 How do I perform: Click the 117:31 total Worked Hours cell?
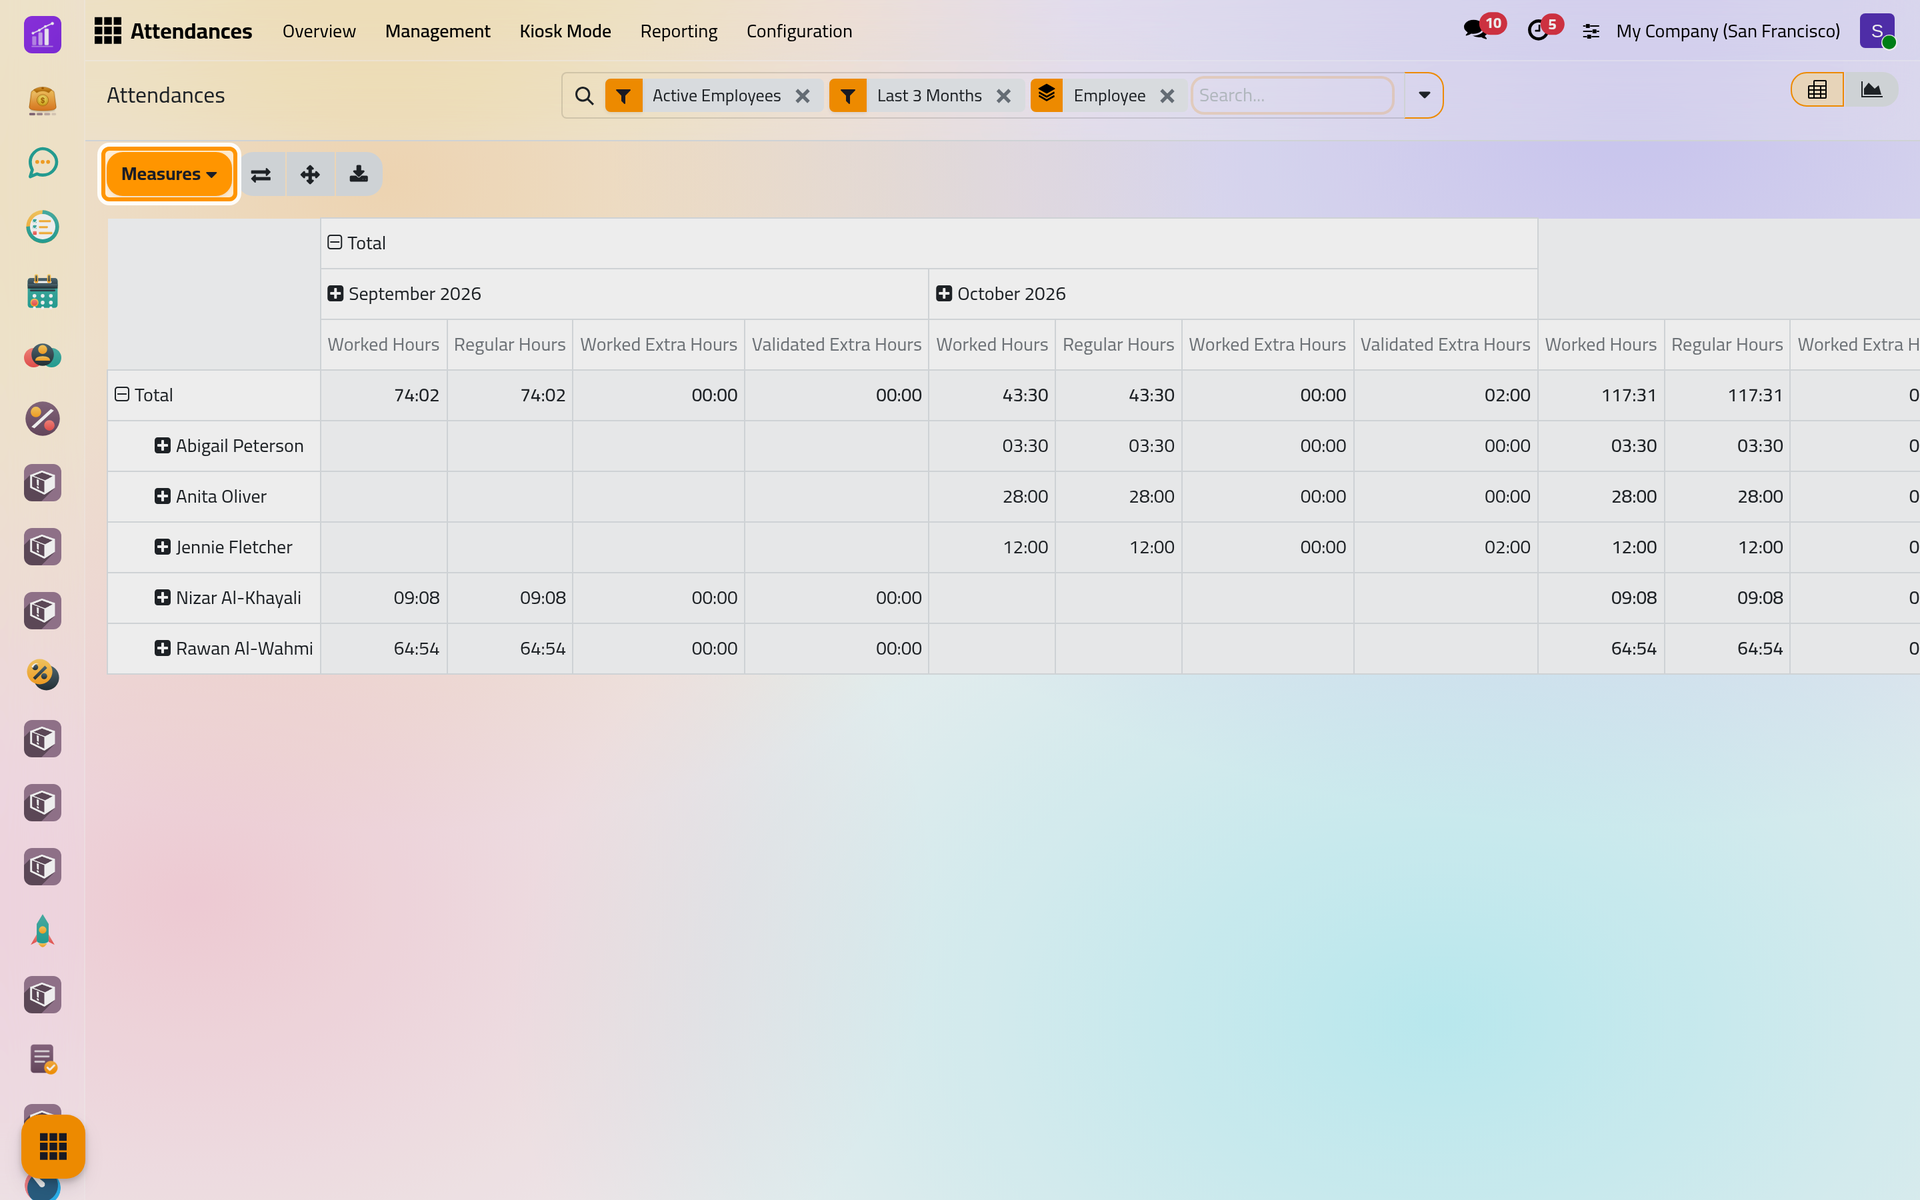pos(1601,395)
